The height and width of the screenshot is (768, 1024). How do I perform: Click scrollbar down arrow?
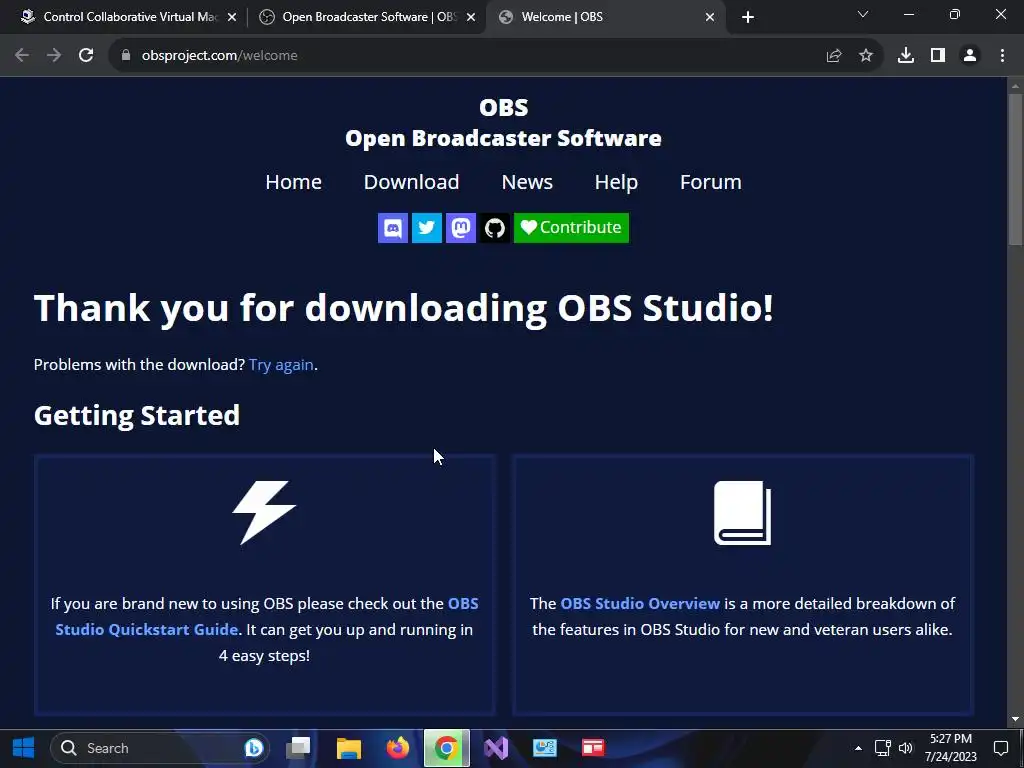[x=1015, y=719]
